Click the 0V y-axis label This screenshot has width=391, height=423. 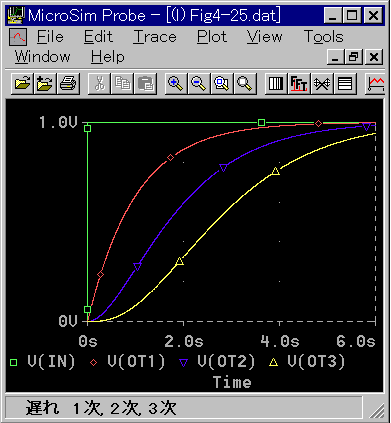[x=68, y=321]
